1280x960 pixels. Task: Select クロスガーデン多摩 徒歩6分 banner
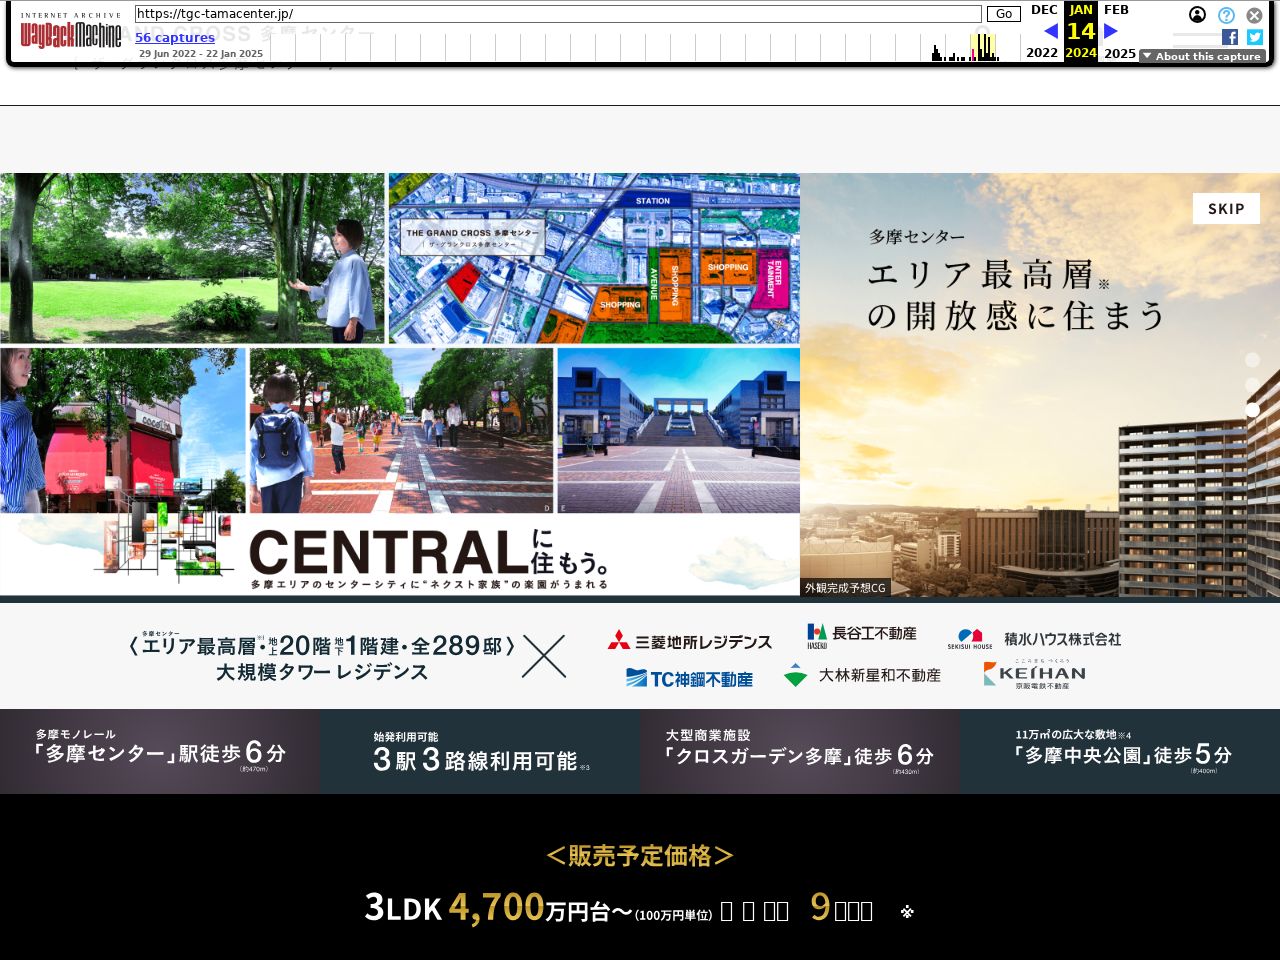800,751
